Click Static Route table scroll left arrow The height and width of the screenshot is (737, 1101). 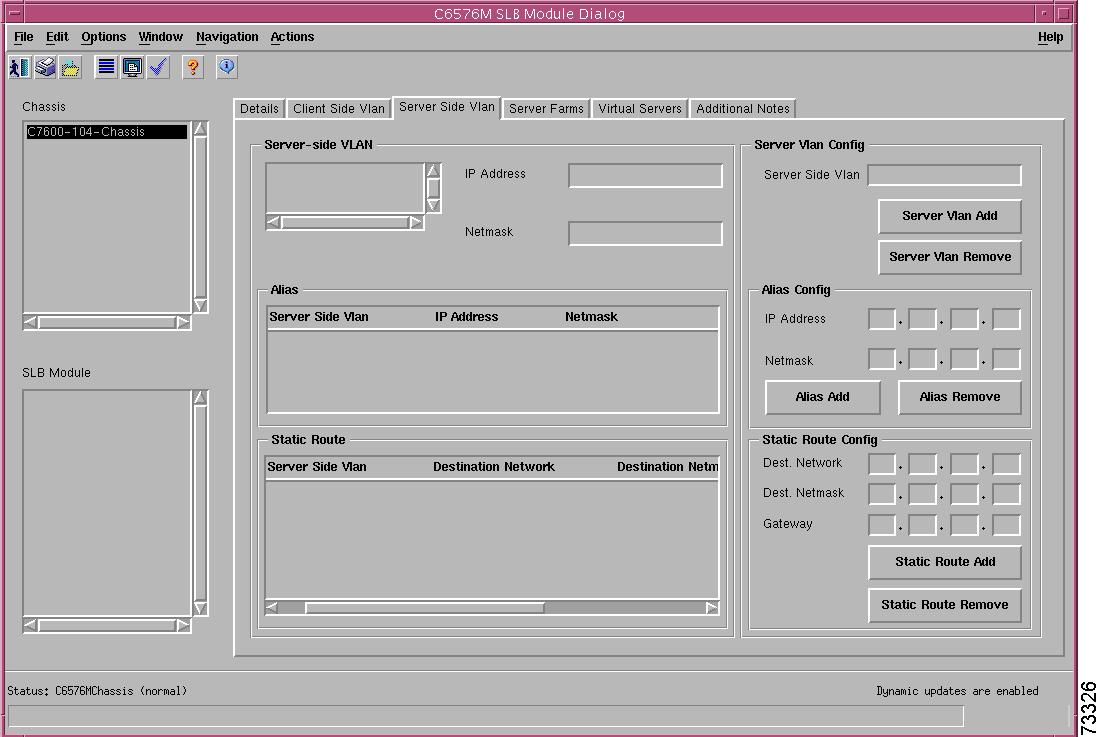[x=272, y=608]
